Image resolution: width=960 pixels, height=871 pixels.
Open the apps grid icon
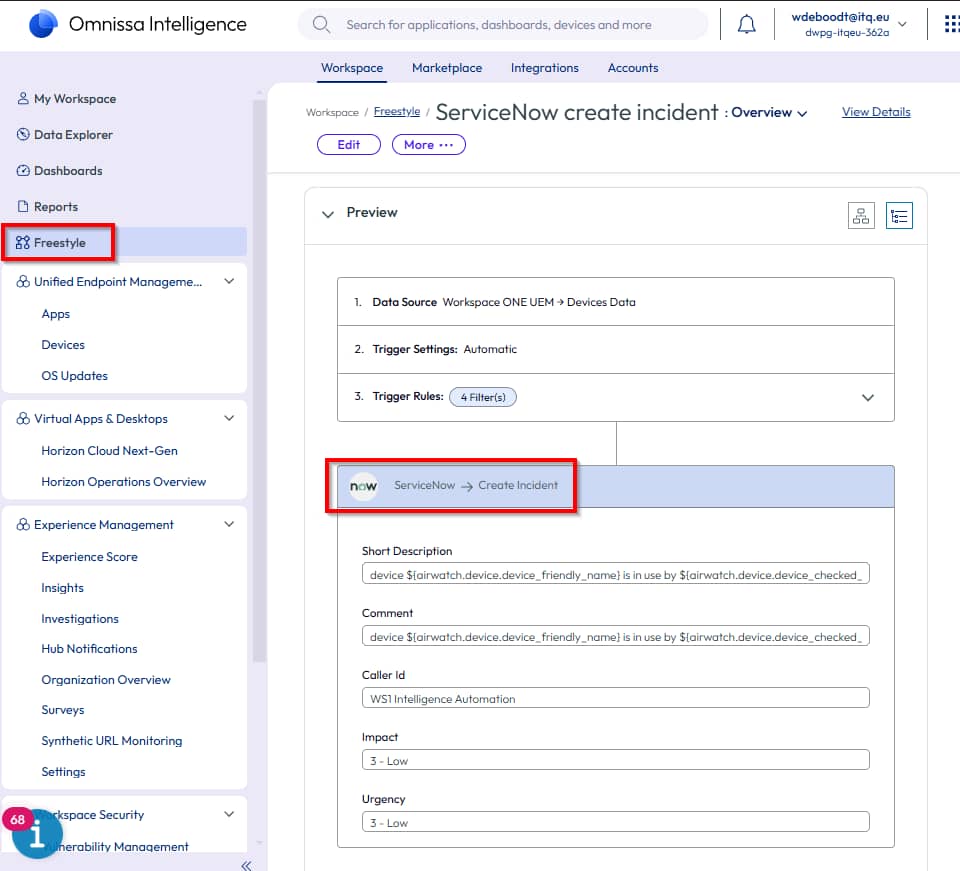[x=952, y=24]
